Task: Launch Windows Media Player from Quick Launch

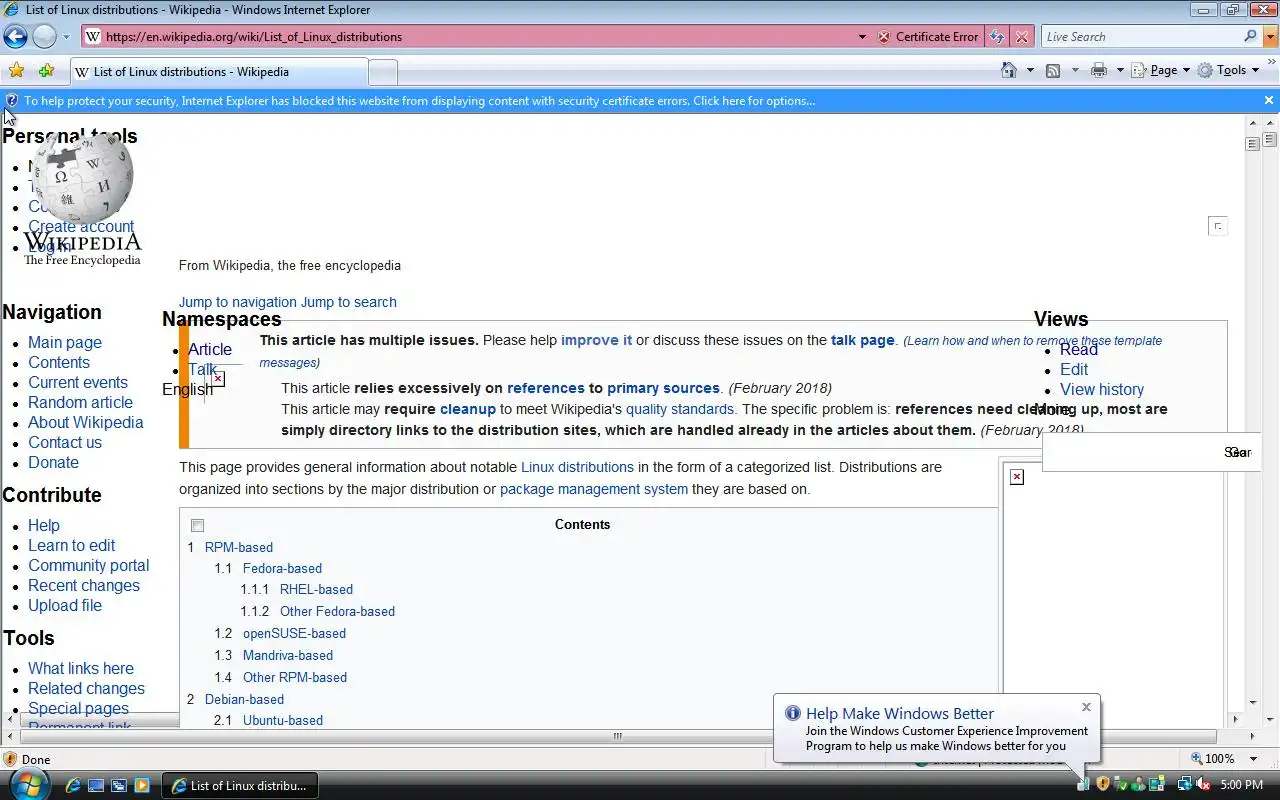Action: (x=142, y=786)
